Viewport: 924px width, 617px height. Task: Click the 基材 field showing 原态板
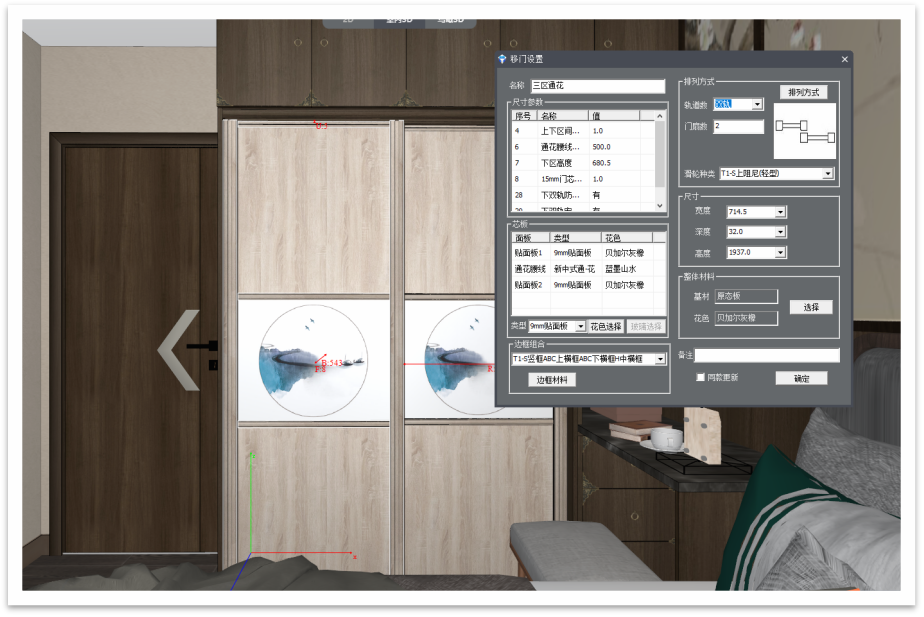(x=746, y=296)
